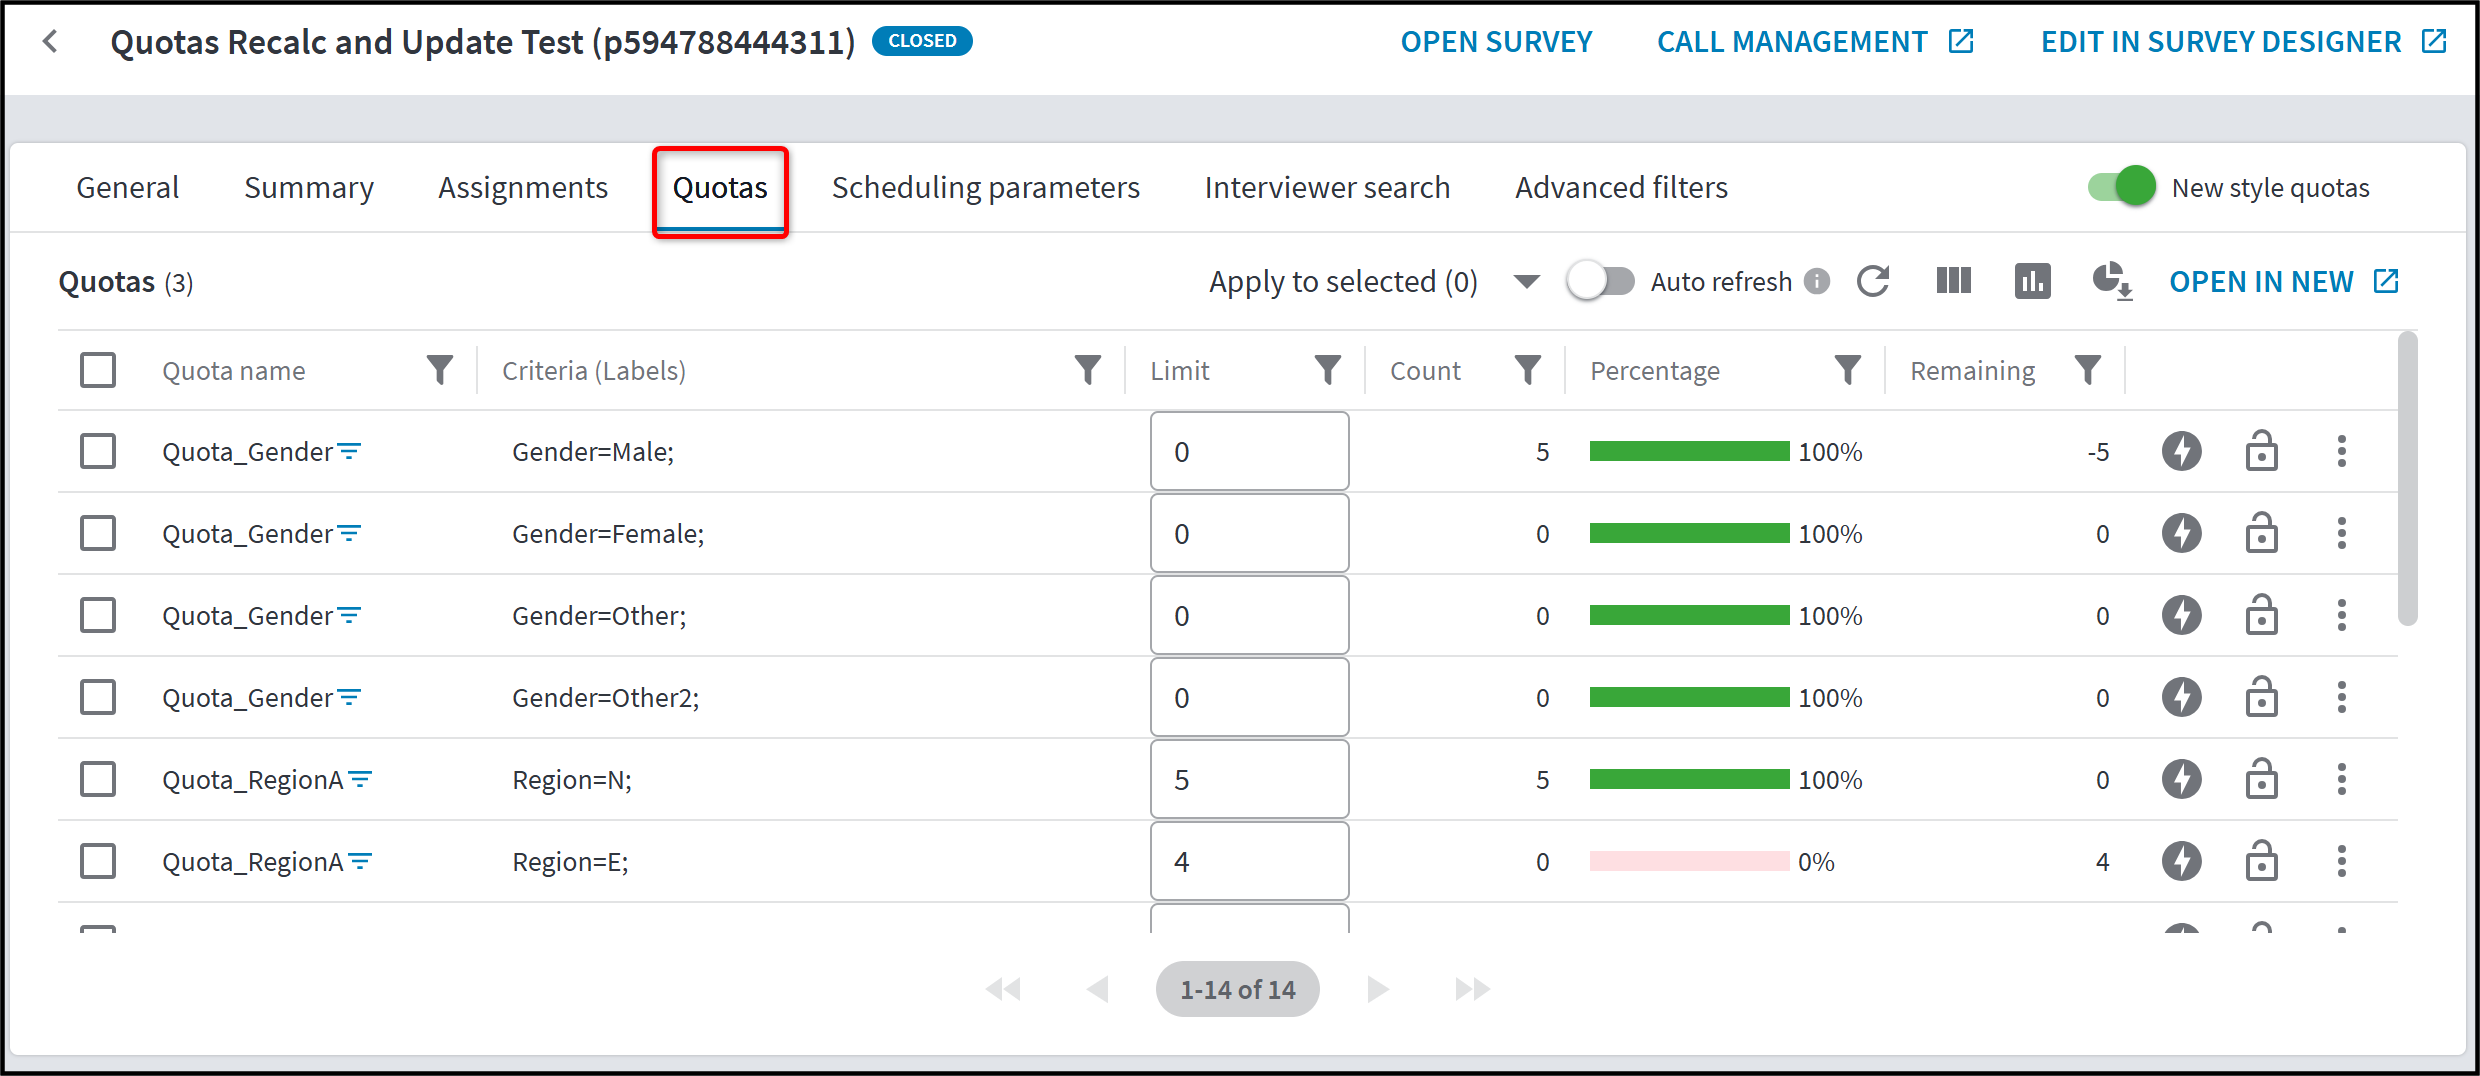
Task: Switch to the Assignments tab
Action: coord(523,188)
